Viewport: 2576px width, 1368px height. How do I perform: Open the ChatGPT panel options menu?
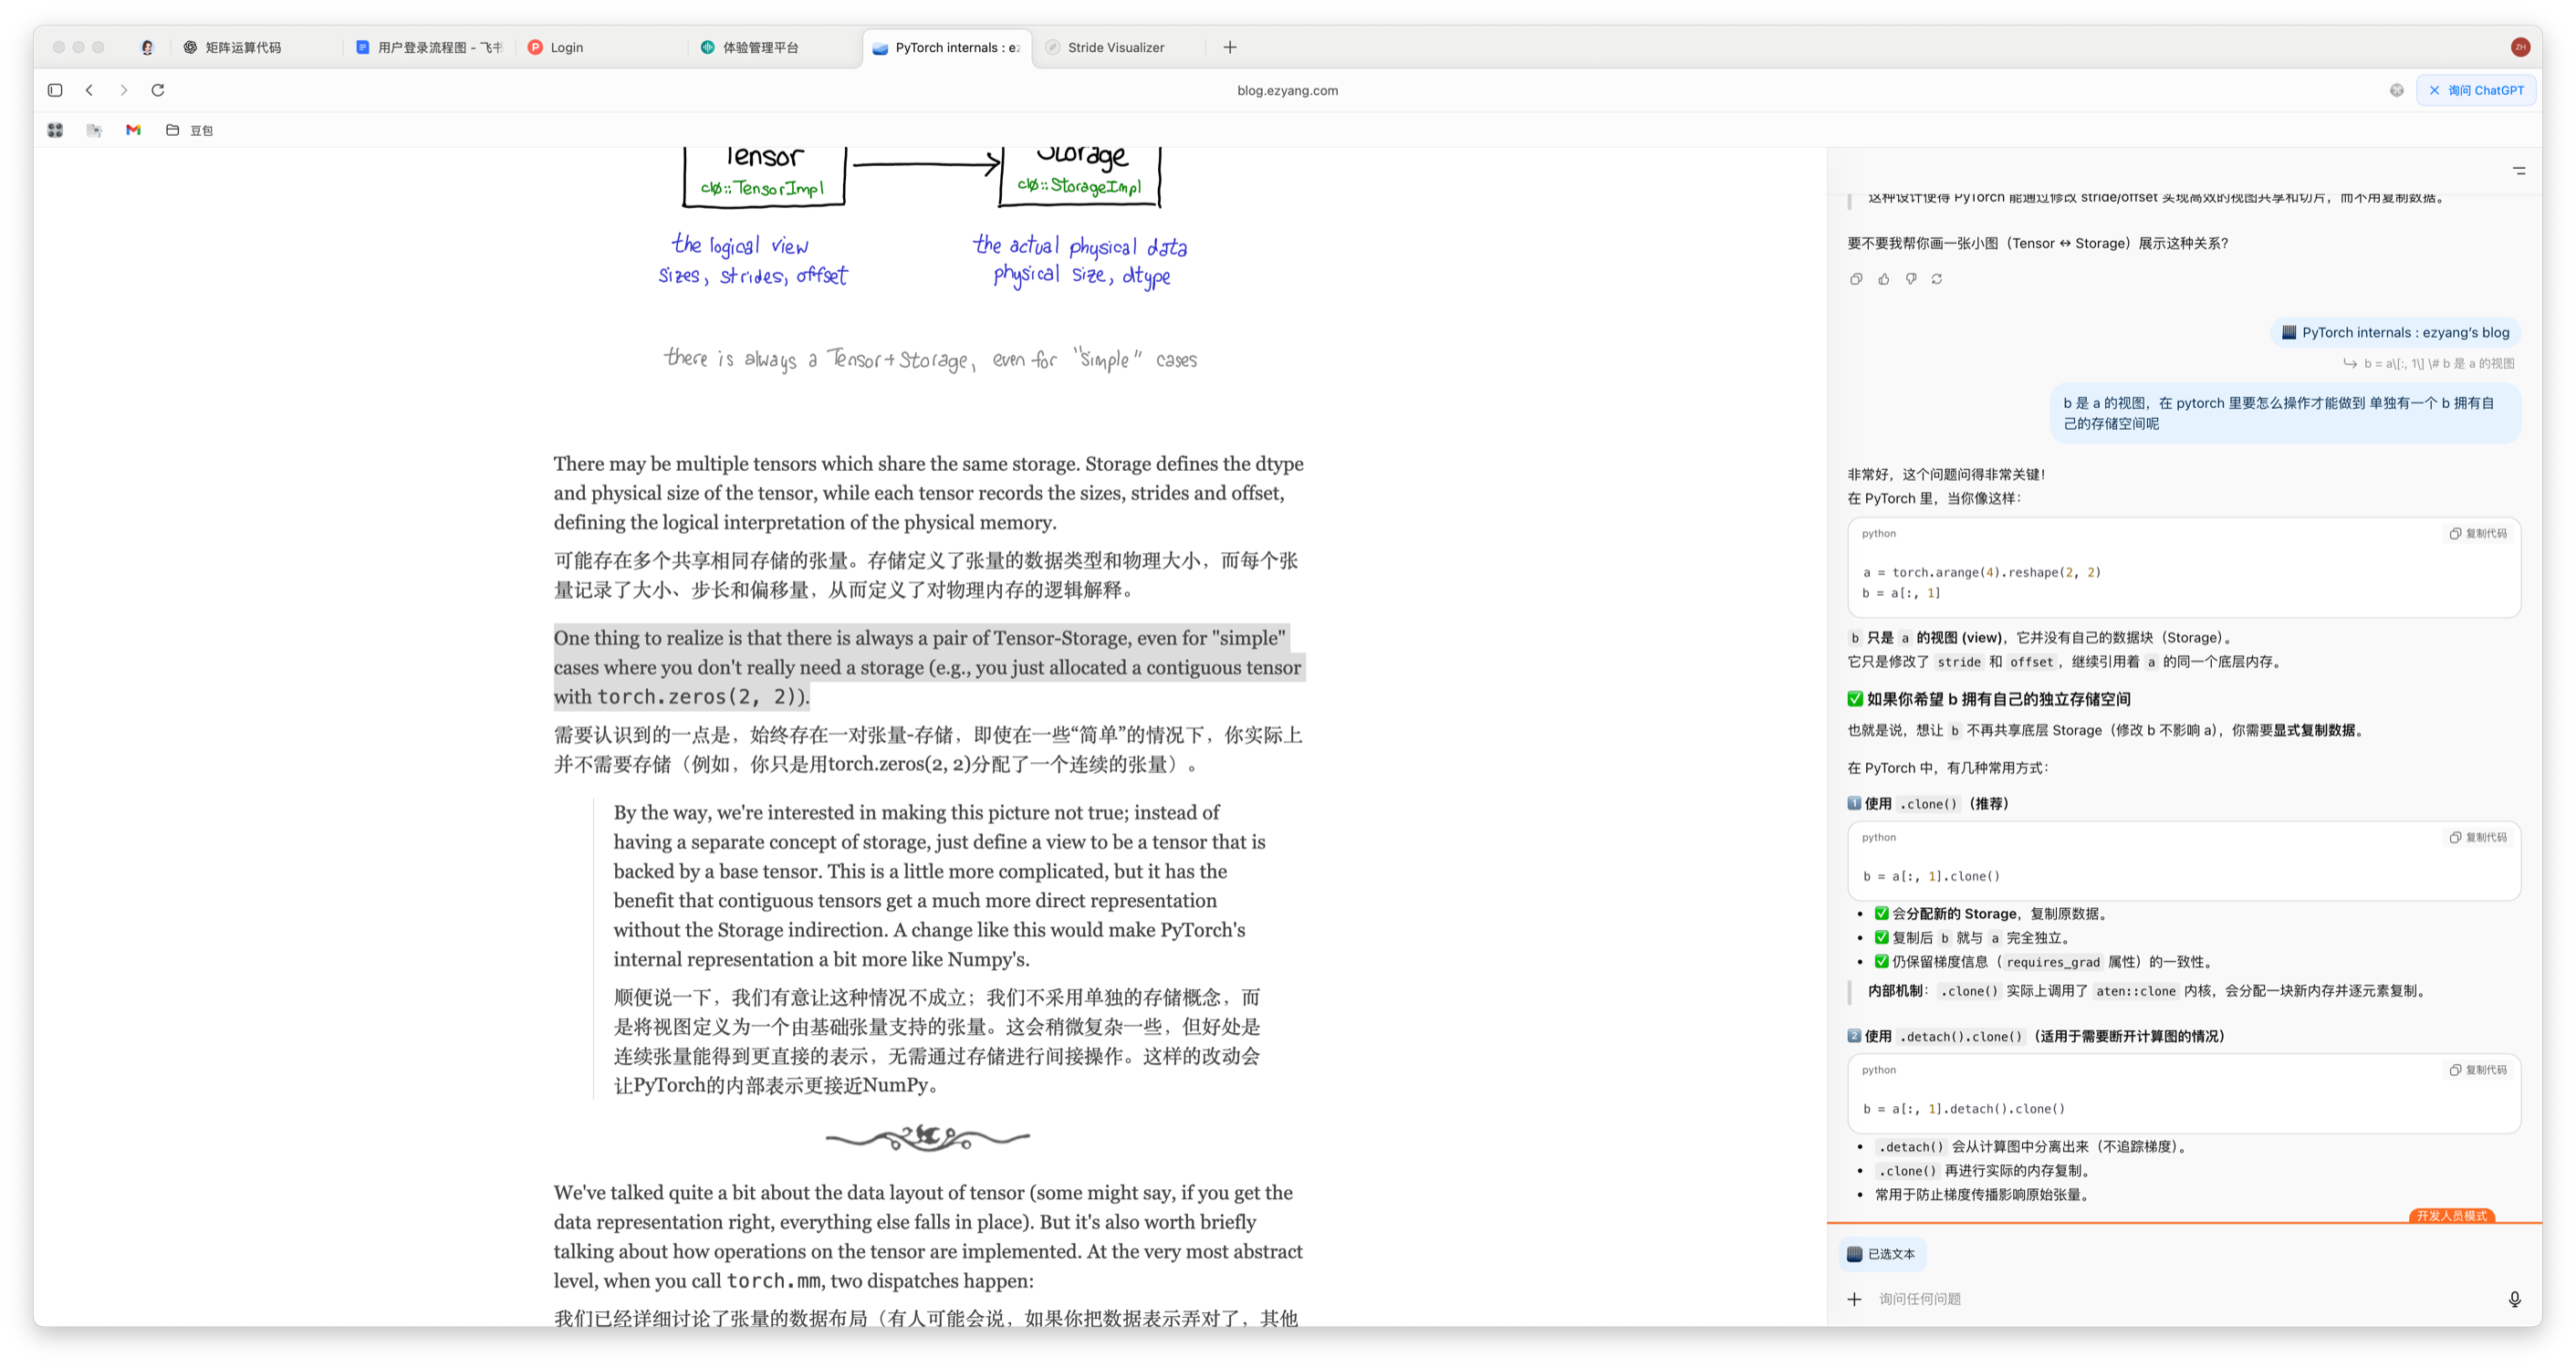(2519, 171)
